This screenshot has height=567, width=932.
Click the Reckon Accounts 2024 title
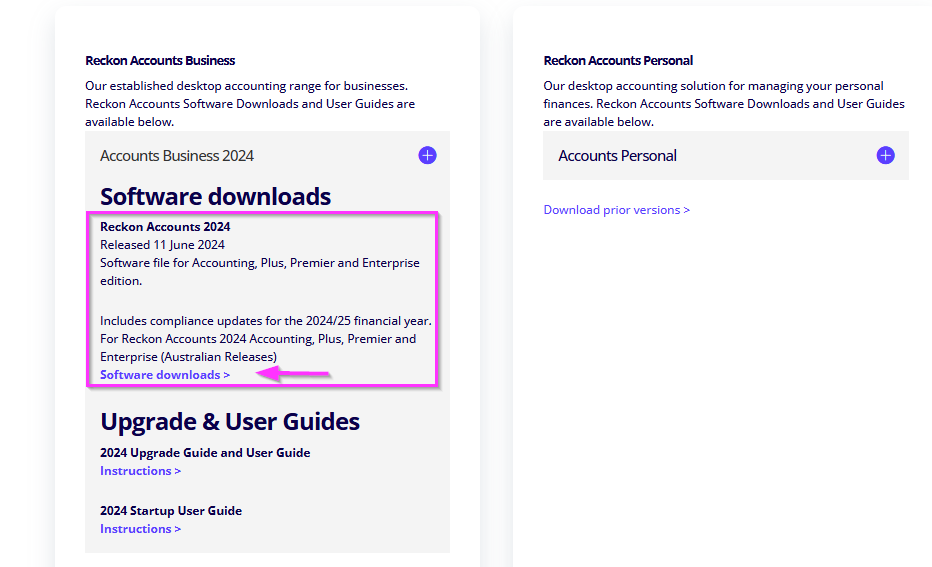pyautogui.click(x=165, y=227)
